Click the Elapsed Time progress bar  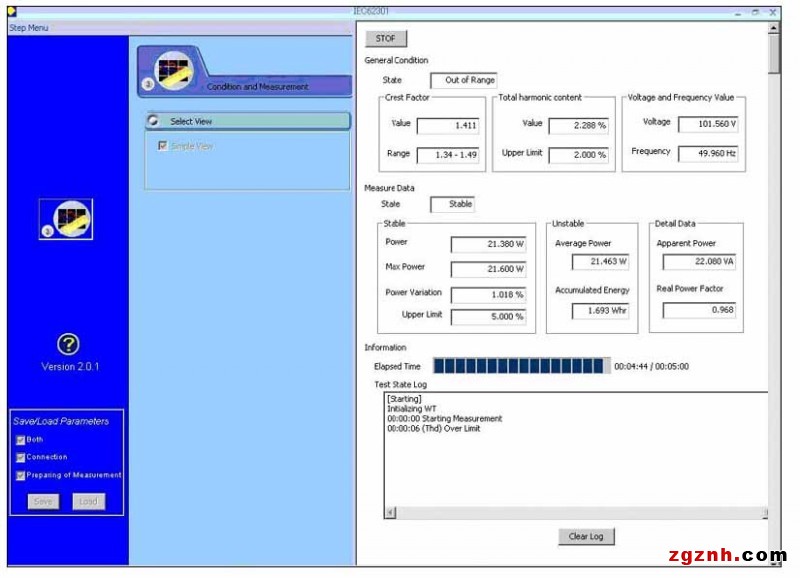[x=521, y=366]
